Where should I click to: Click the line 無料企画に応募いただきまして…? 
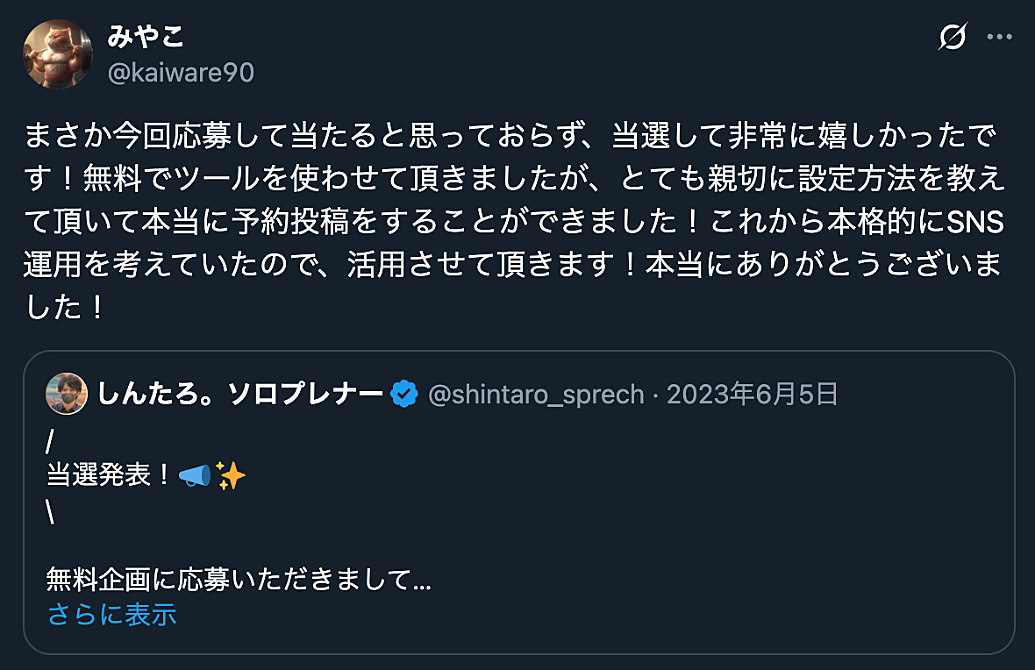click(x=238, y=579)
